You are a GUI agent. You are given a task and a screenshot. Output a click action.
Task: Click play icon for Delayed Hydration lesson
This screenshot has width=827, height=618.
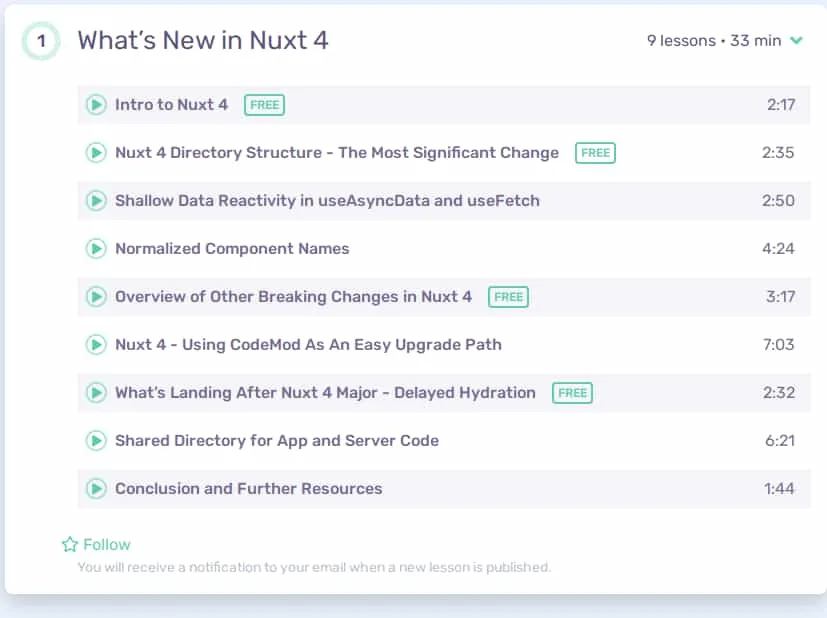tap(97, 392)
